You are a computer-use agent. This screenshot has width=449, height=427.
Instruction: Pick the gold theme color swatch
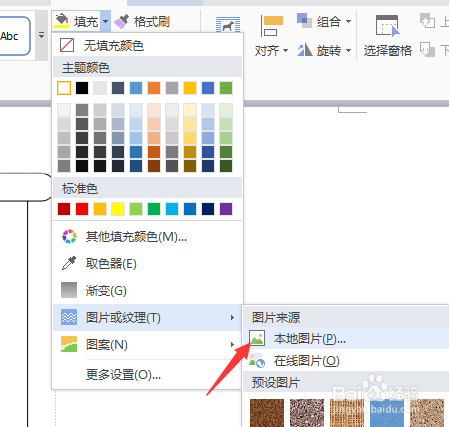pyautogui.click(x=190, y=88)
